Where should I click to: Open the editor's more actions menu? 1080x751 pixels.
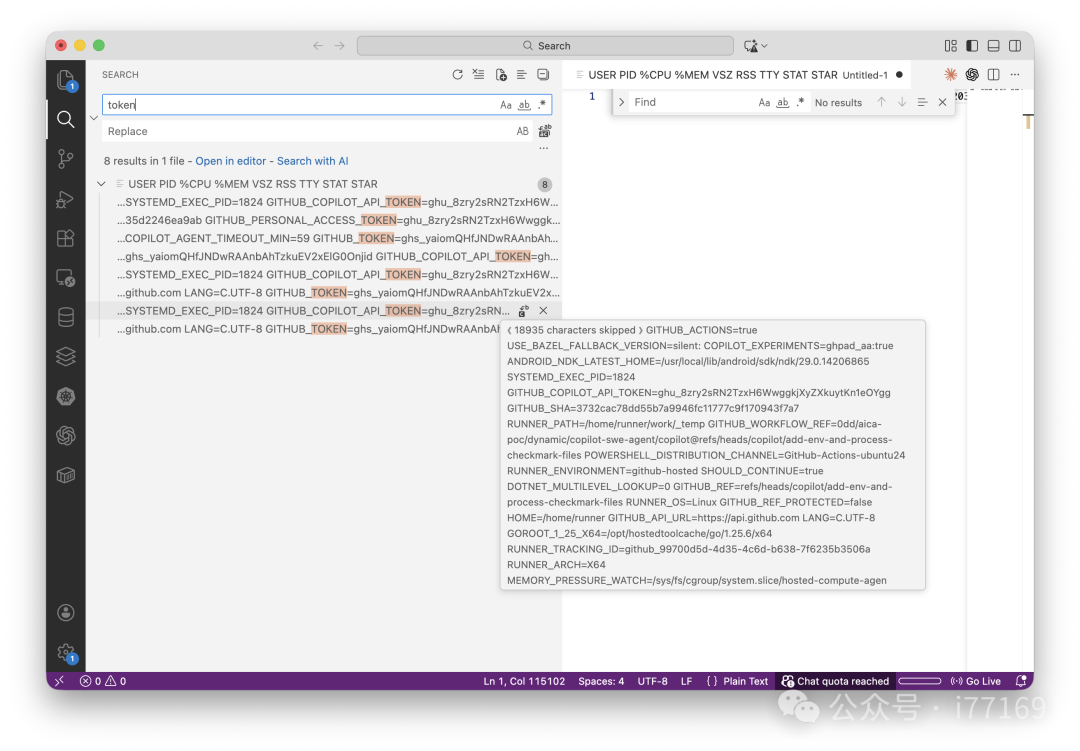tap(1015, 74)
